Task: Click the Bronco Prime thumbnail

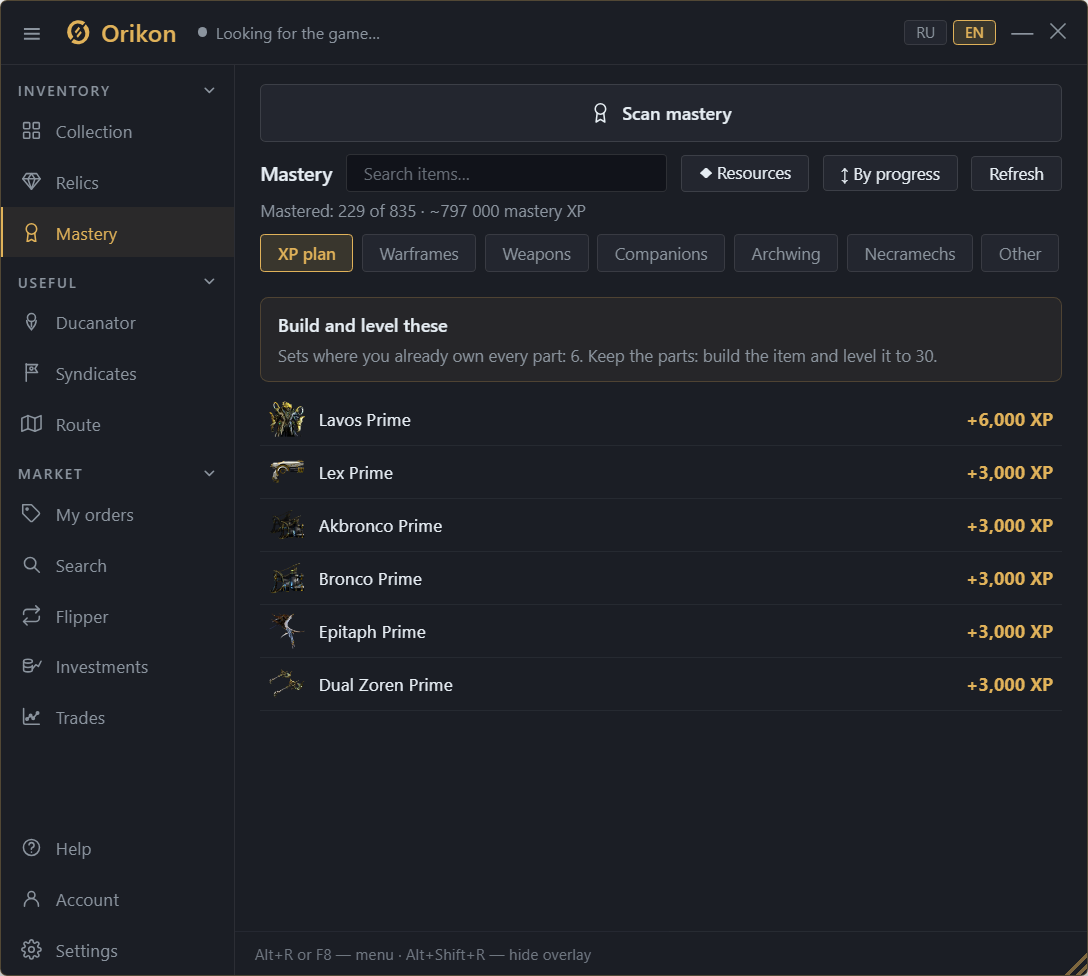Action: [x=287, y=578]
